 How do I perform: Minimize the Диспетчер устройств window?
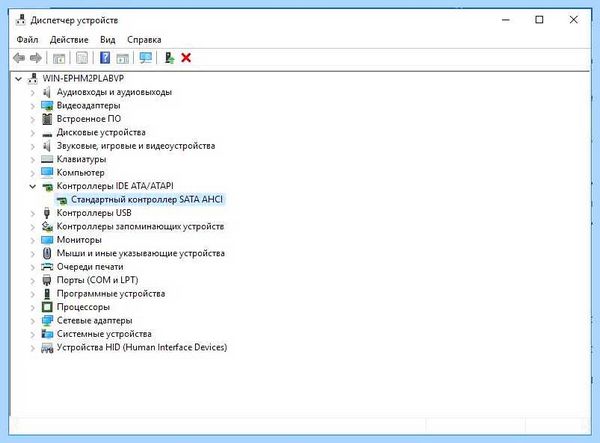tap(506, 20)
